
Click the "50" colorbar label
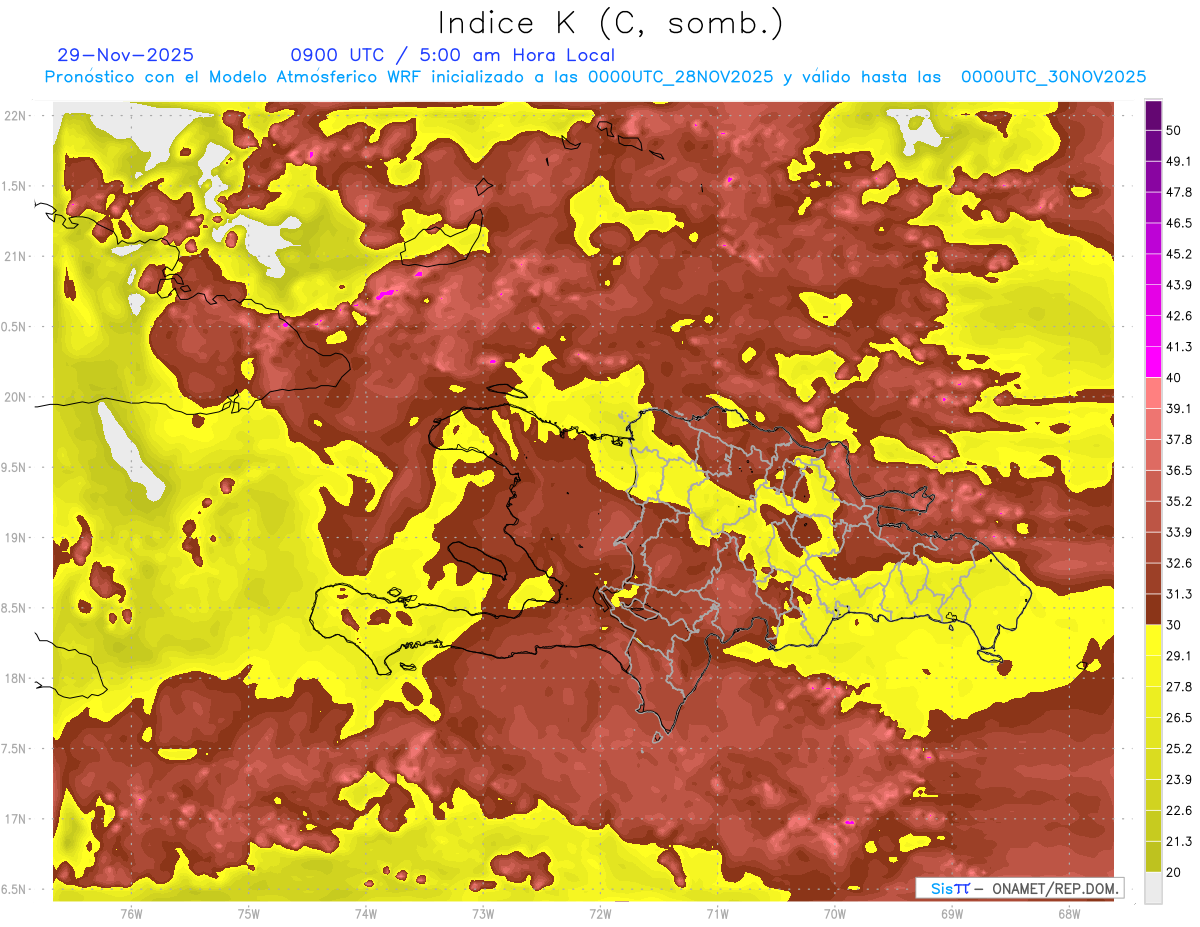pos(1174,130)
